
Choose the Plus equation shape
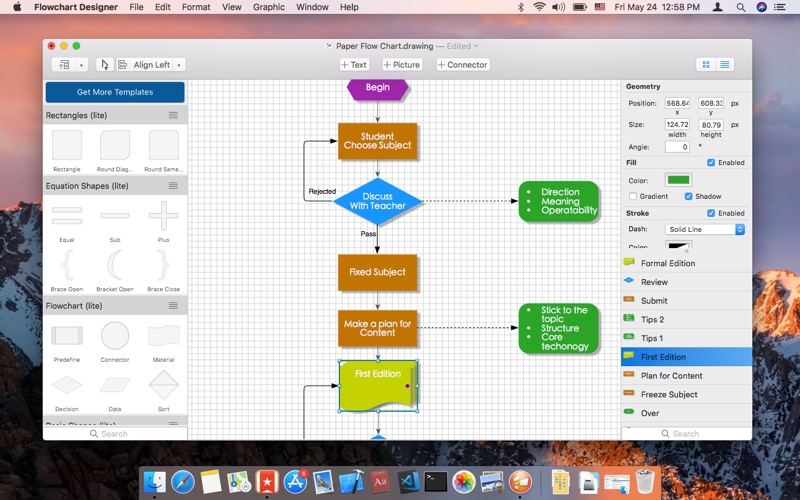point(163,215)
